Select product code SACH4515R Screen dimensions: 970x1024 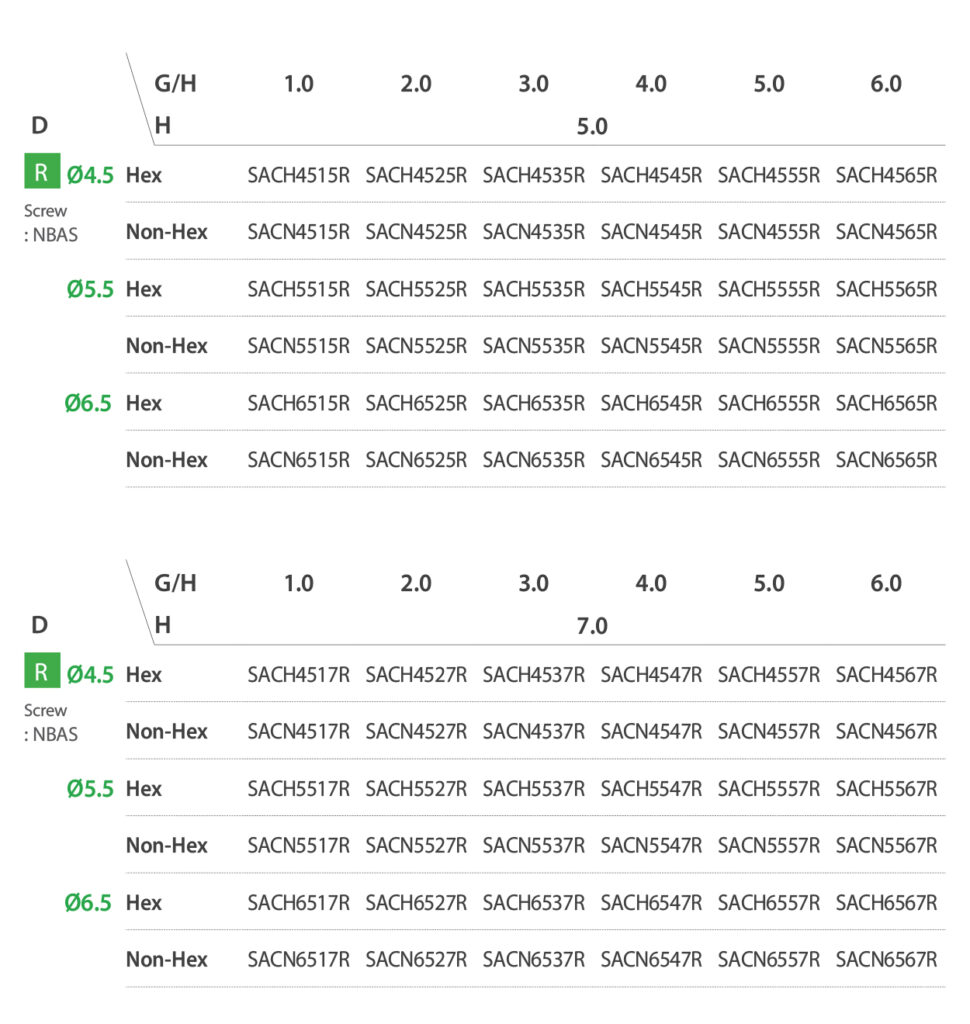pos(298,175)
